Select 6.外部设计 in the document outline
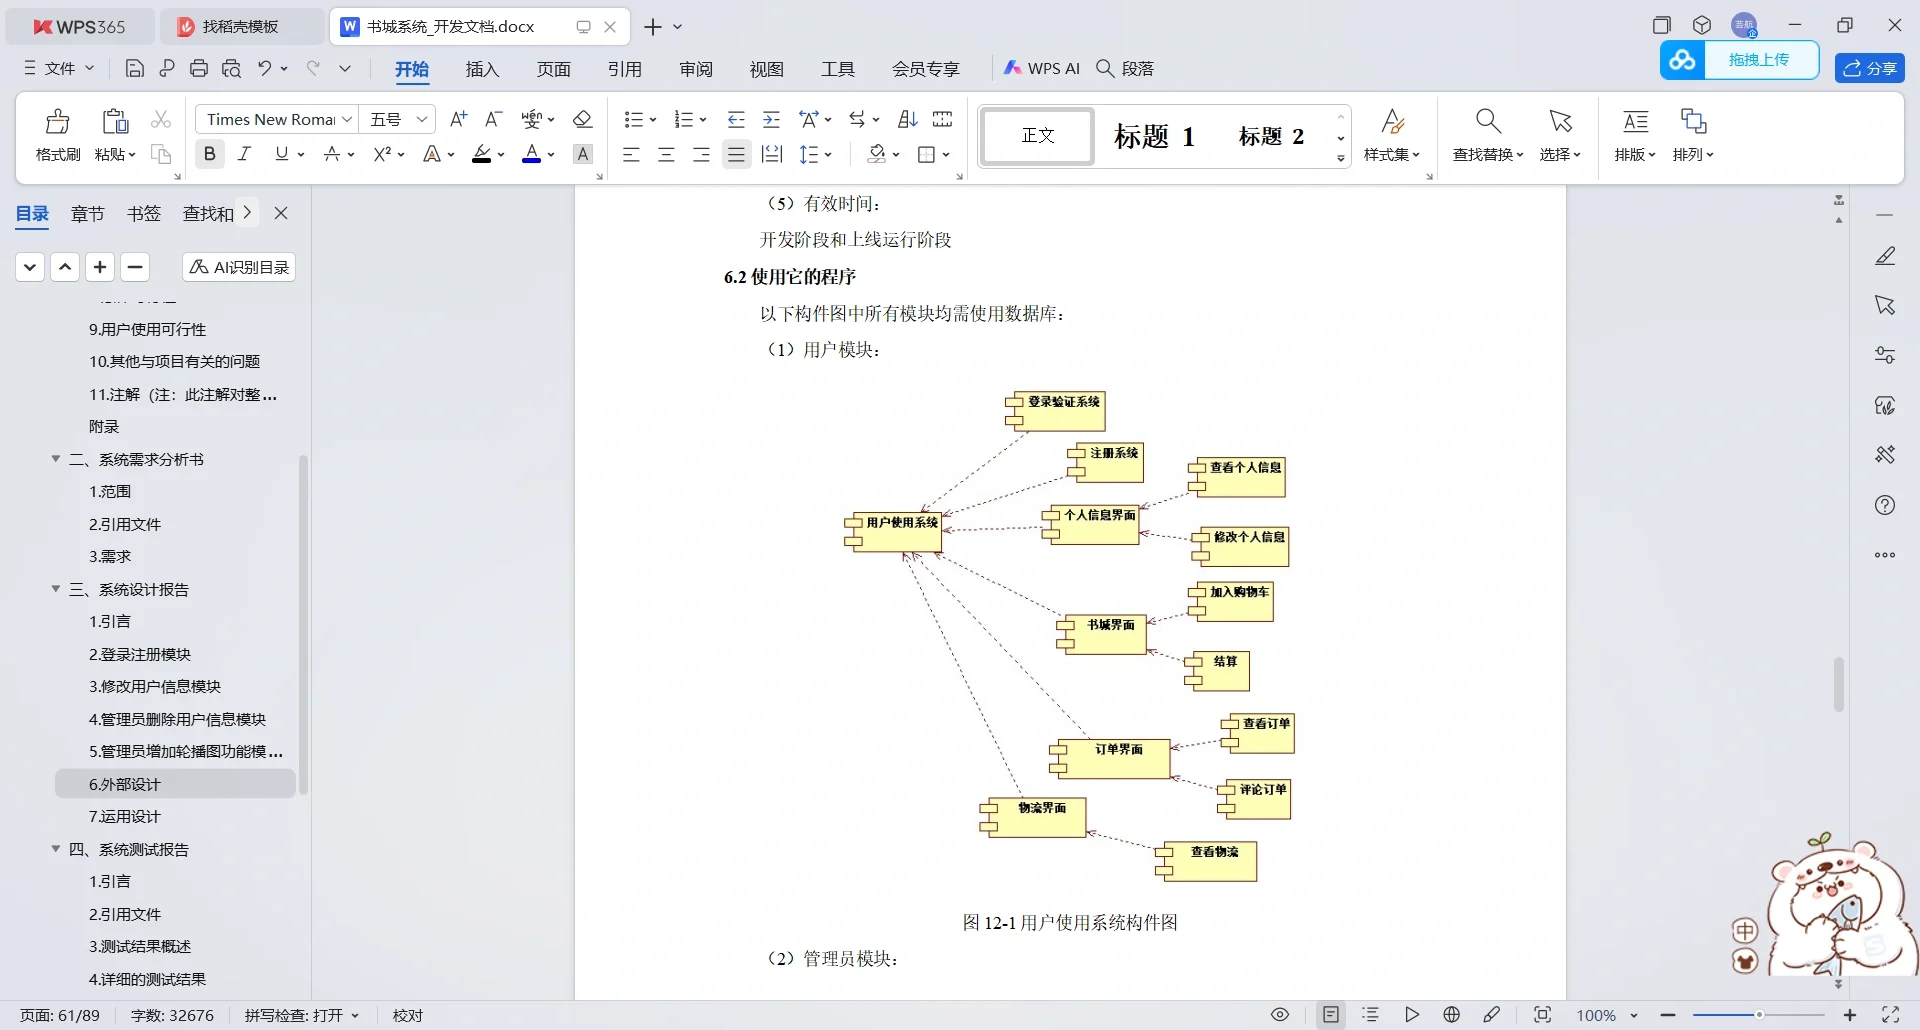This screenshot has height=1030, width=1920. tap(125, 784)
